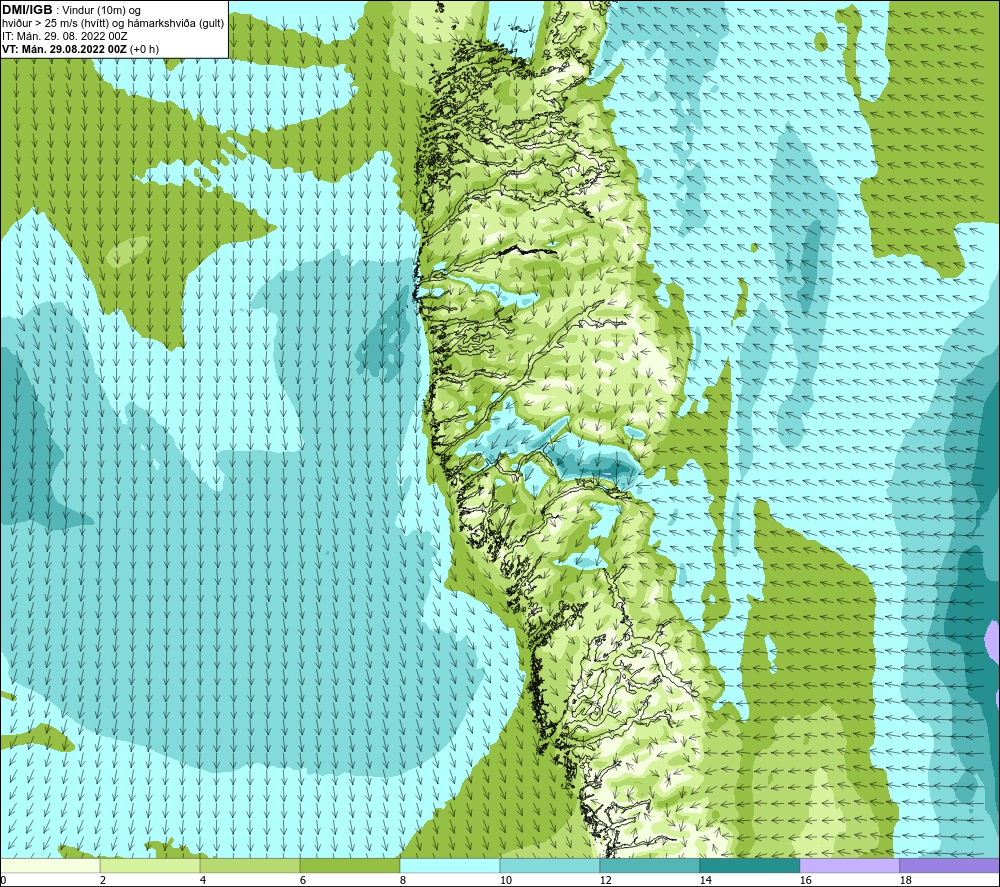Click the light cyan 8–10 m/s legend swatch

tap(450, 865)
